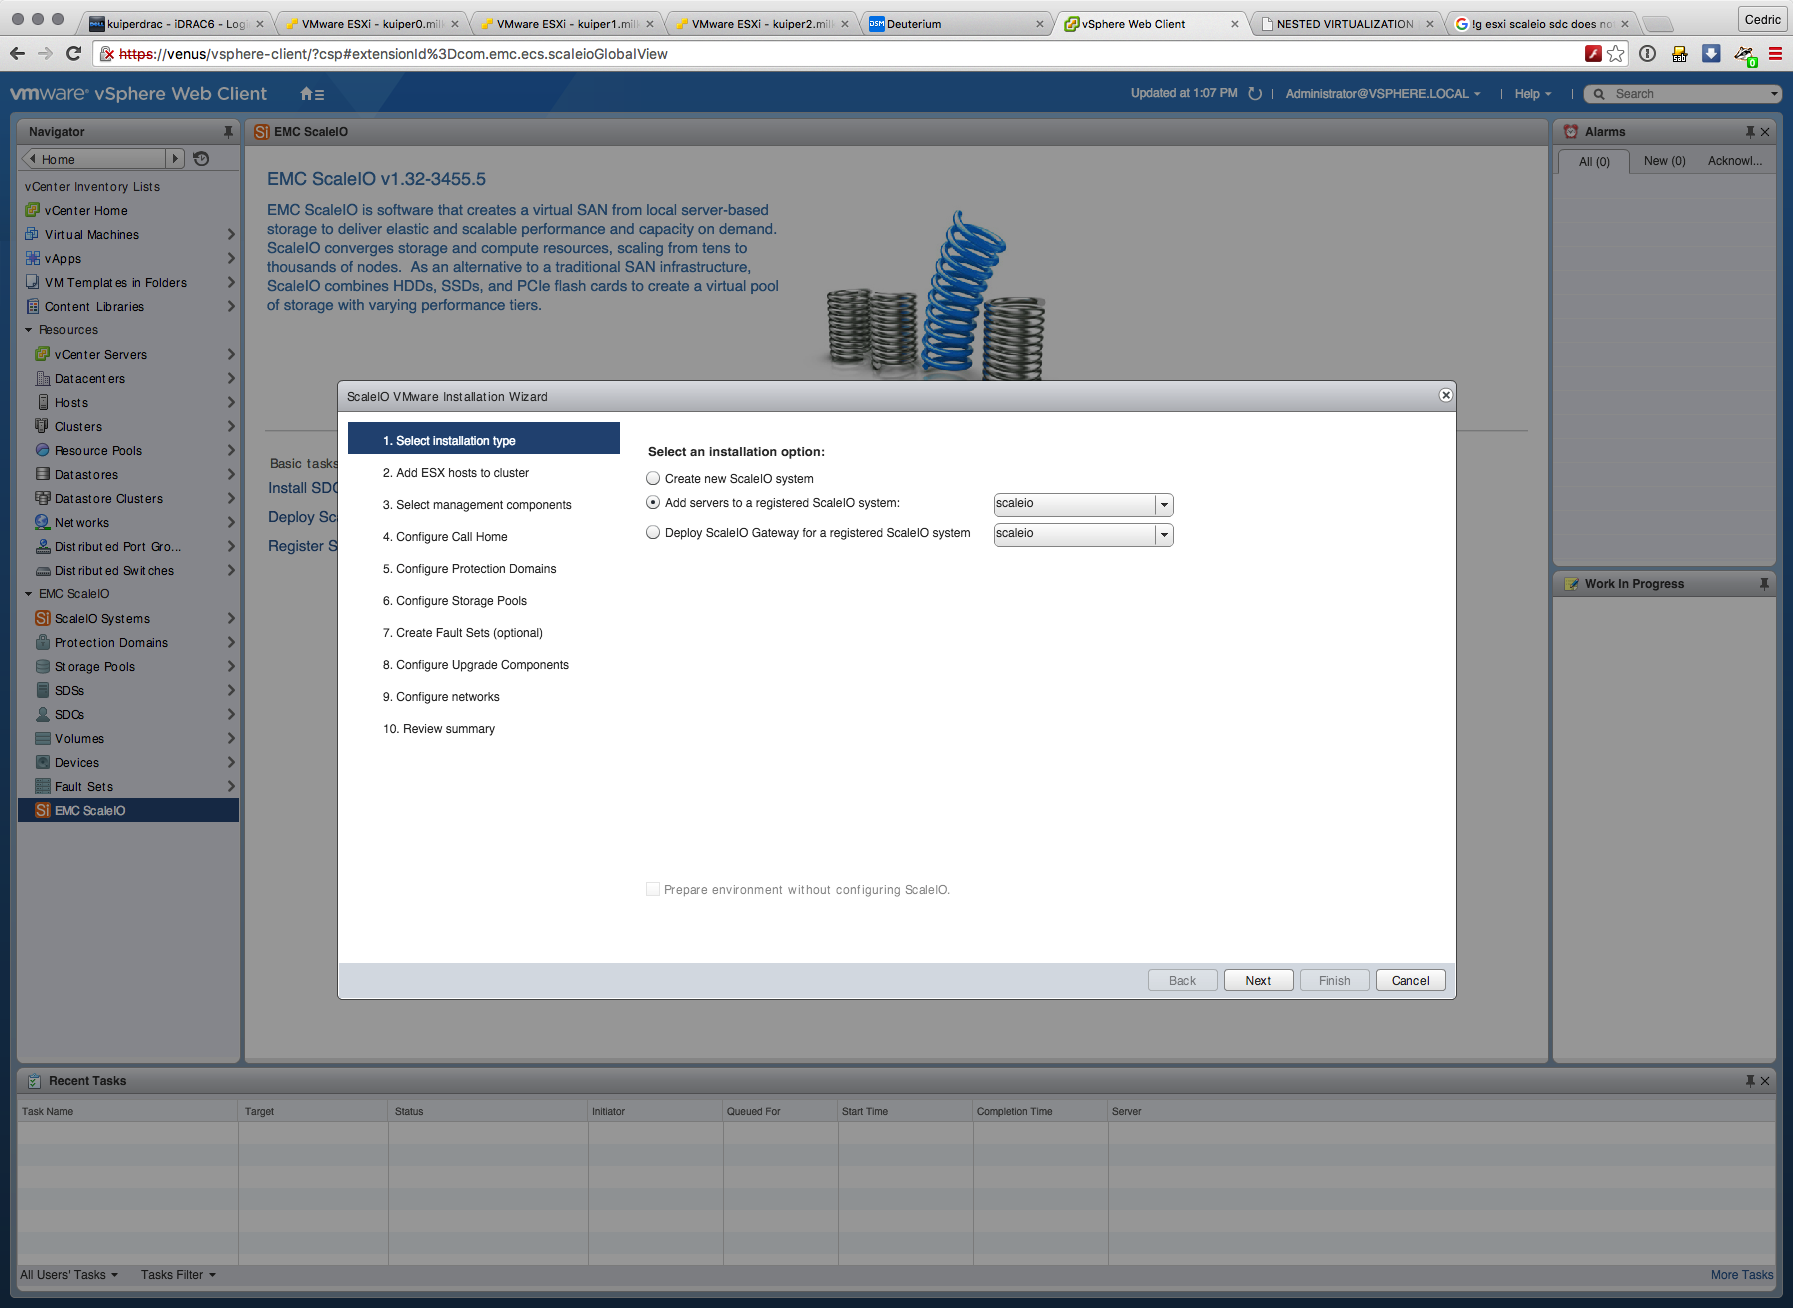Pin the Alarms panel
Screen dimensions: 1793x1308
[x=1750, y=132]
